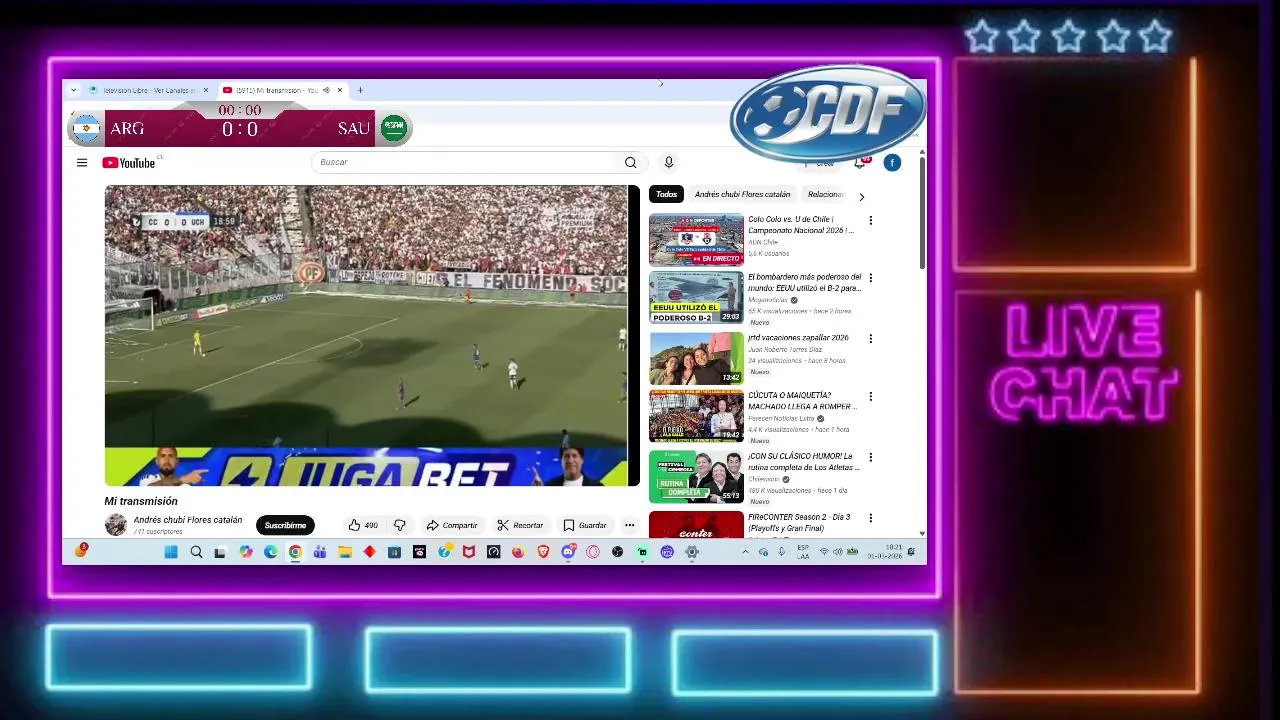Like the video with thumbs up
This screenshot has height=720, width=1280.
click(363, 525)
